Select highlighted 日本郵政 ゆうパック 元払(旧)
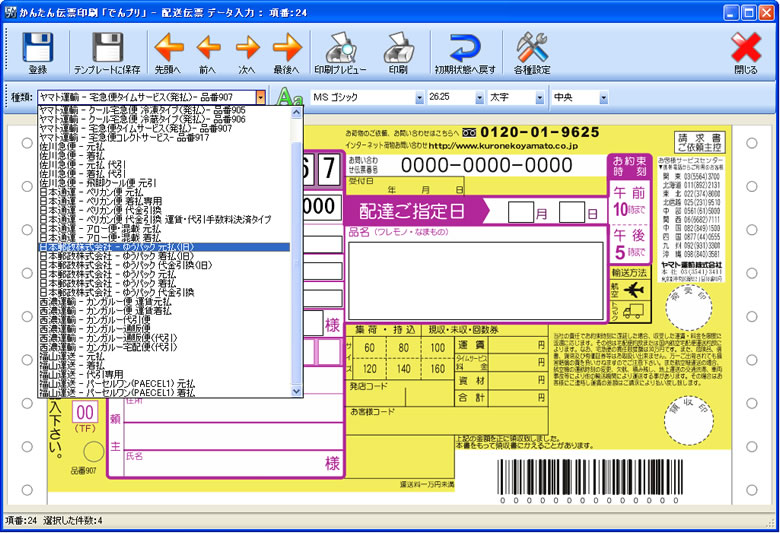The height and width of the screenshot is (533, 780). point(164,247)
